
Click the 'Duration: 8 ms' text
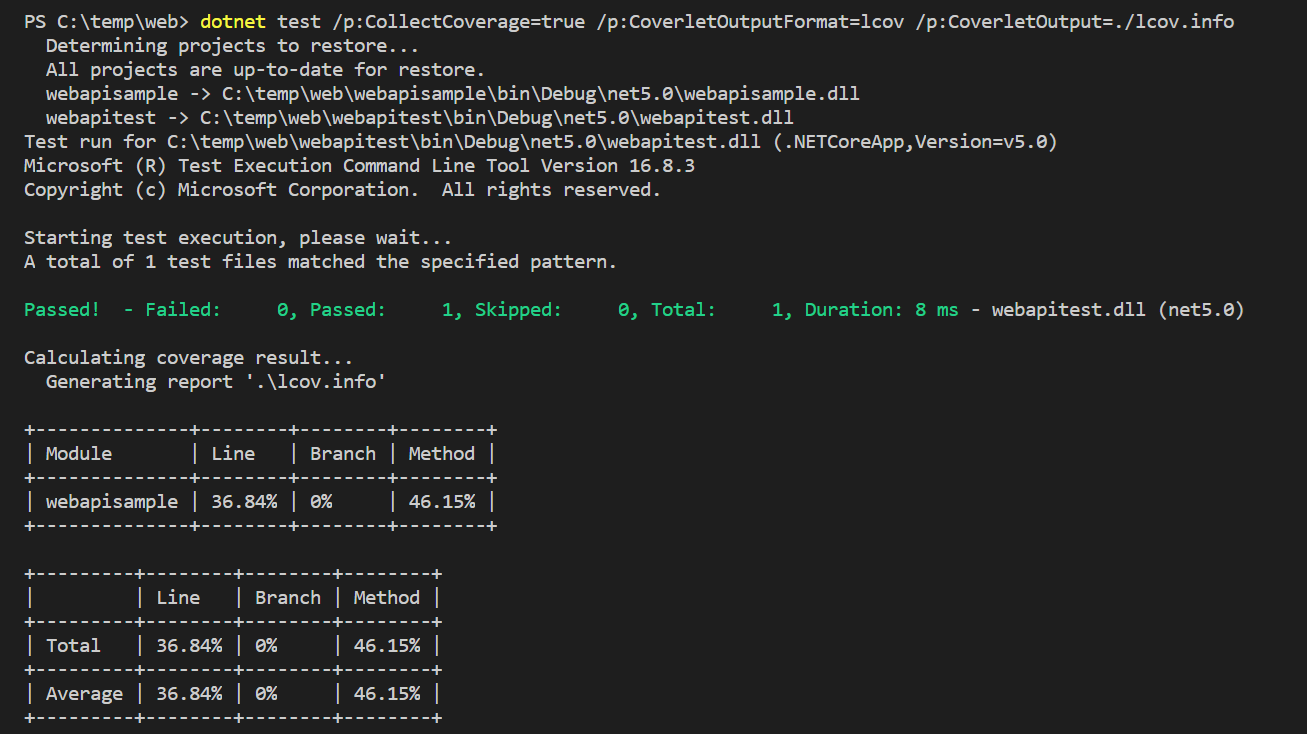tap(881, 310)
